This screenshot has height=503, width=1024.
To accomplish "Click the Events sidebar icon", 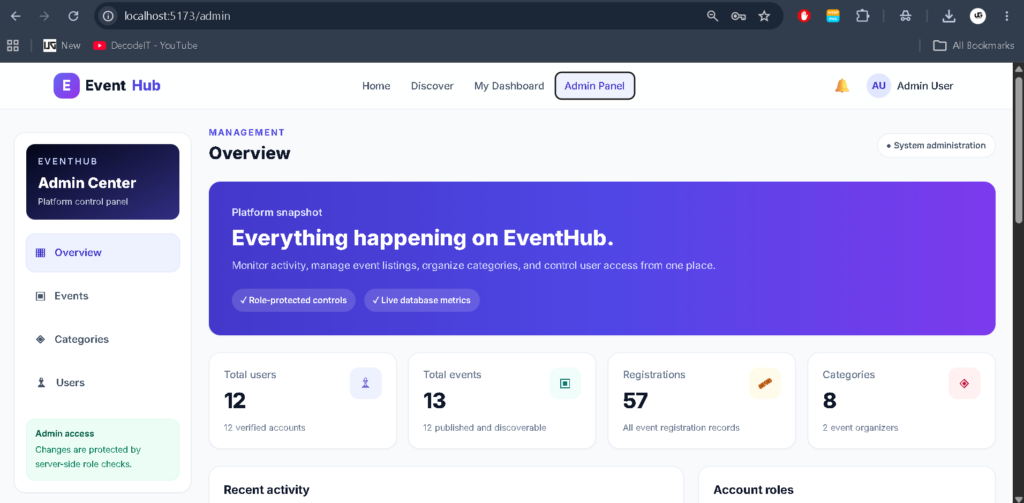I will coord(40,296).
